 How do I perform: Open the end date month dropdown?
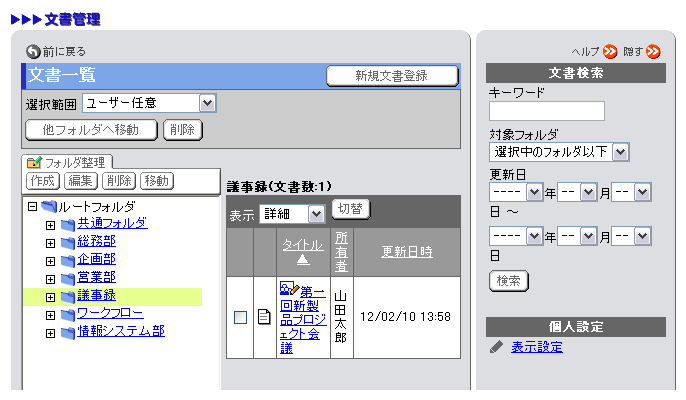click(x=577, y=236)
